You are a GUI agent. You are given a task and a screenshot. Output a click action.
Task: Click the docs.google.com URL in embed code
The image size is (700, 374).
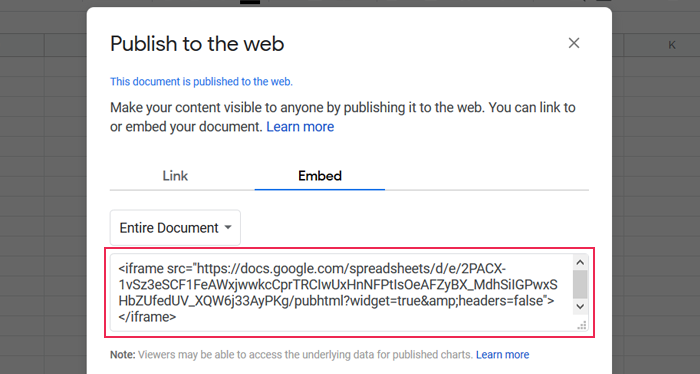(351, 269)
